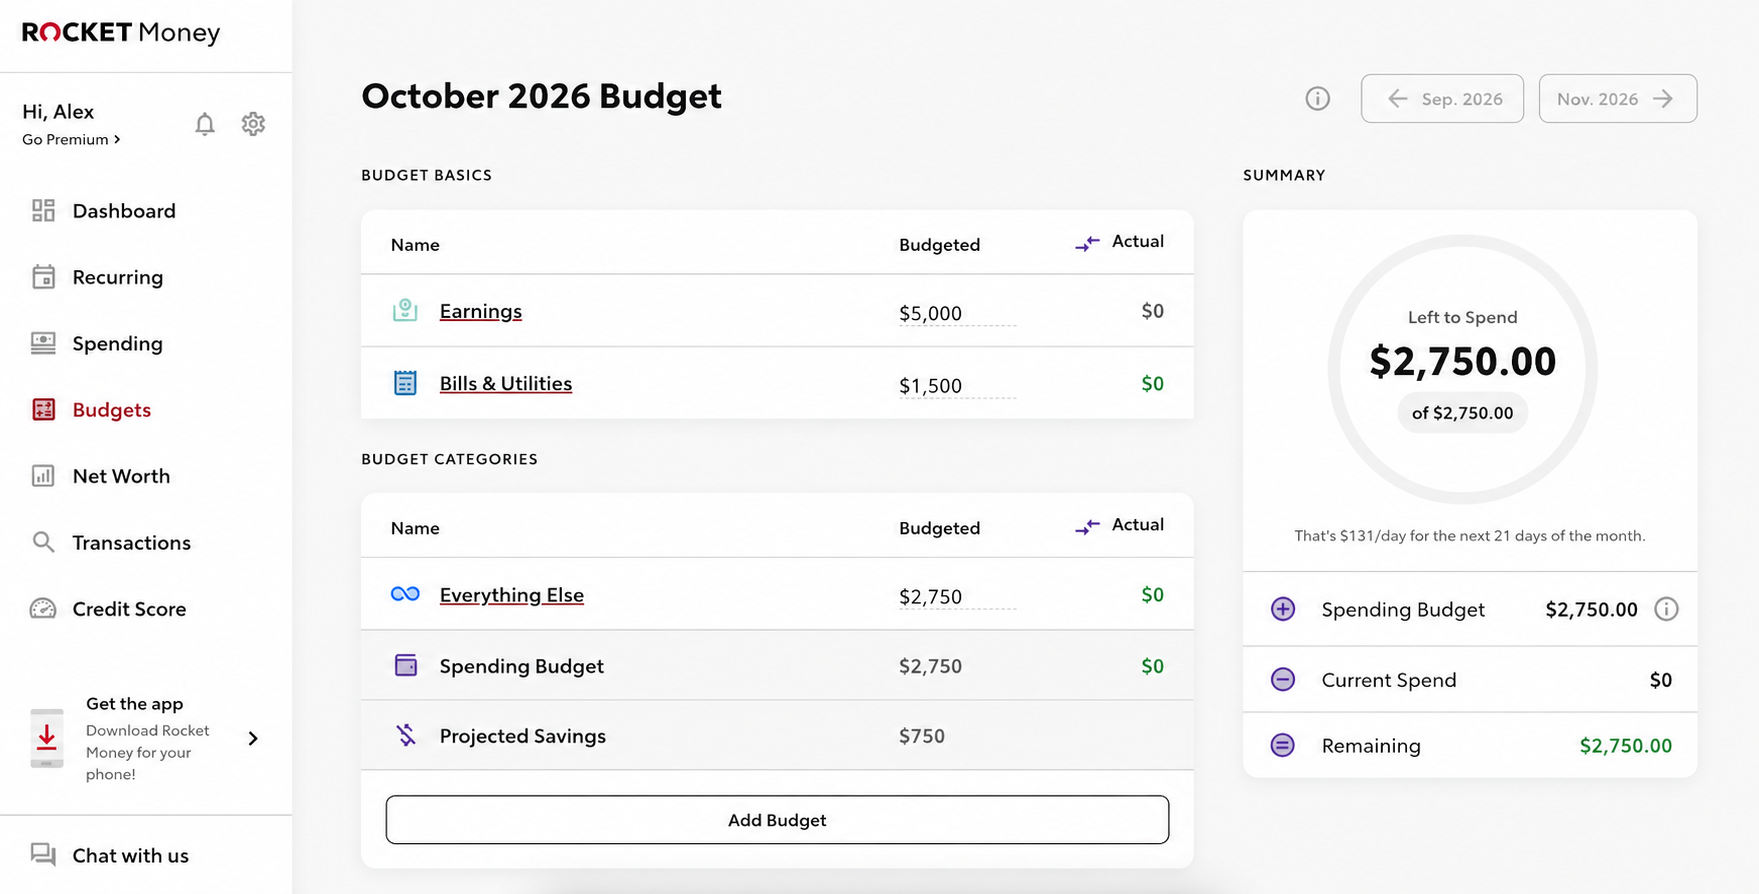Go to previous month Sep. 2026
Image resolution: width=1759 pixels, height=894 pixels.
click(x=1442, y=99)
